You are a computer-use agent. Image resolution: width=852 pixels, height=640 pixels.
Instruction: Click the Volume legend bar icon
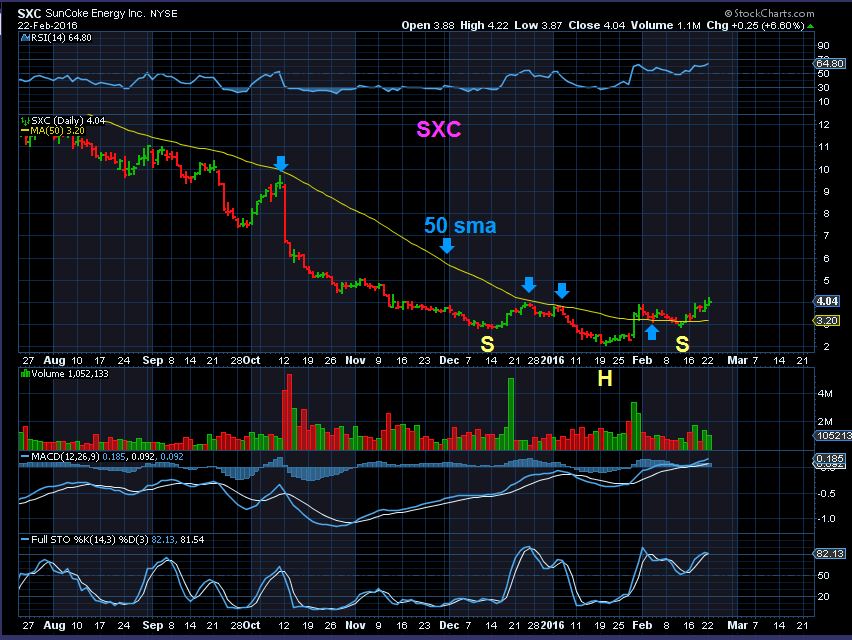tap(25, 374)
